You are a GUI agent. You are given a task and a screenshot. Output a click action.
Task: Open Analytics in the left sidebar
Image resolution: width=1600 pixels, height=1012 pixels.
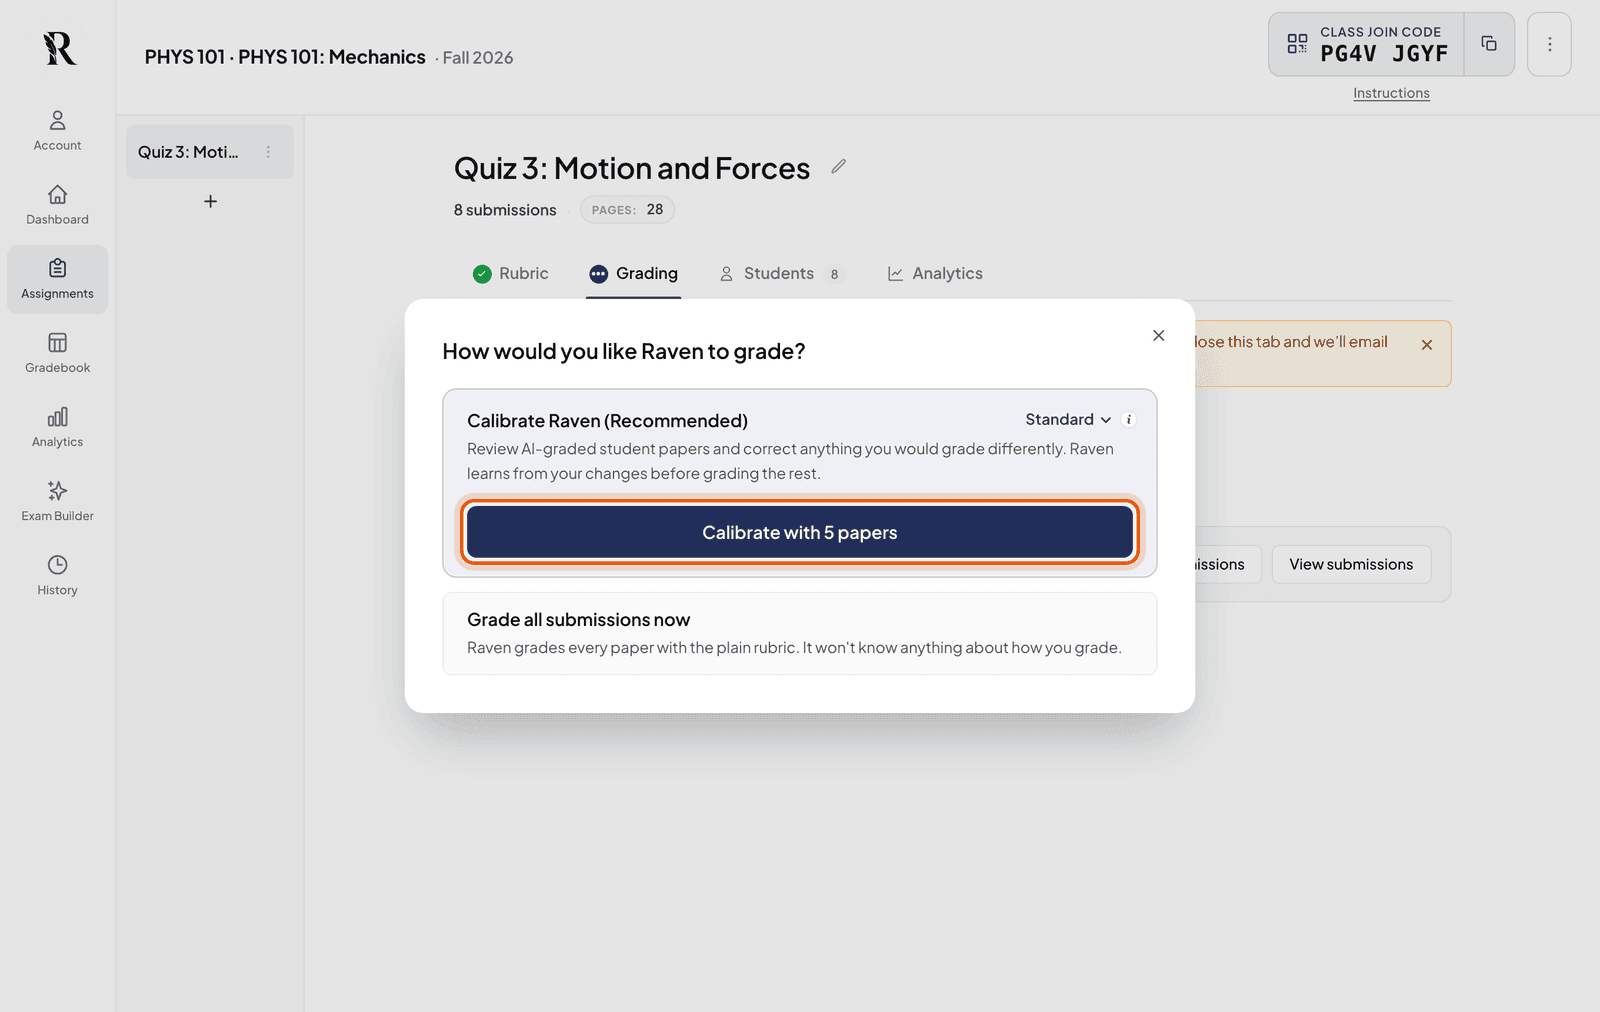click(57, 427)
